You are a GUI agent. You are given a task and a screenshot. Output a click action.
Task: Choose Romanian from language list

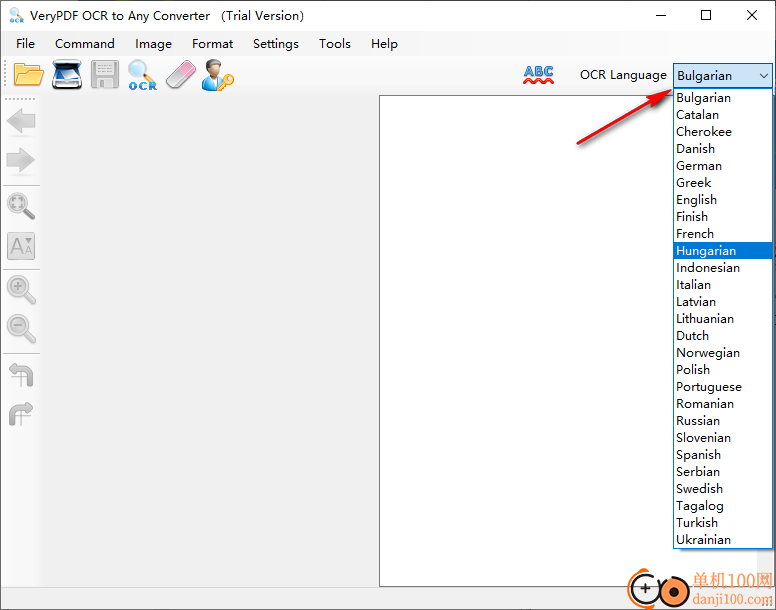pos(723,404)
